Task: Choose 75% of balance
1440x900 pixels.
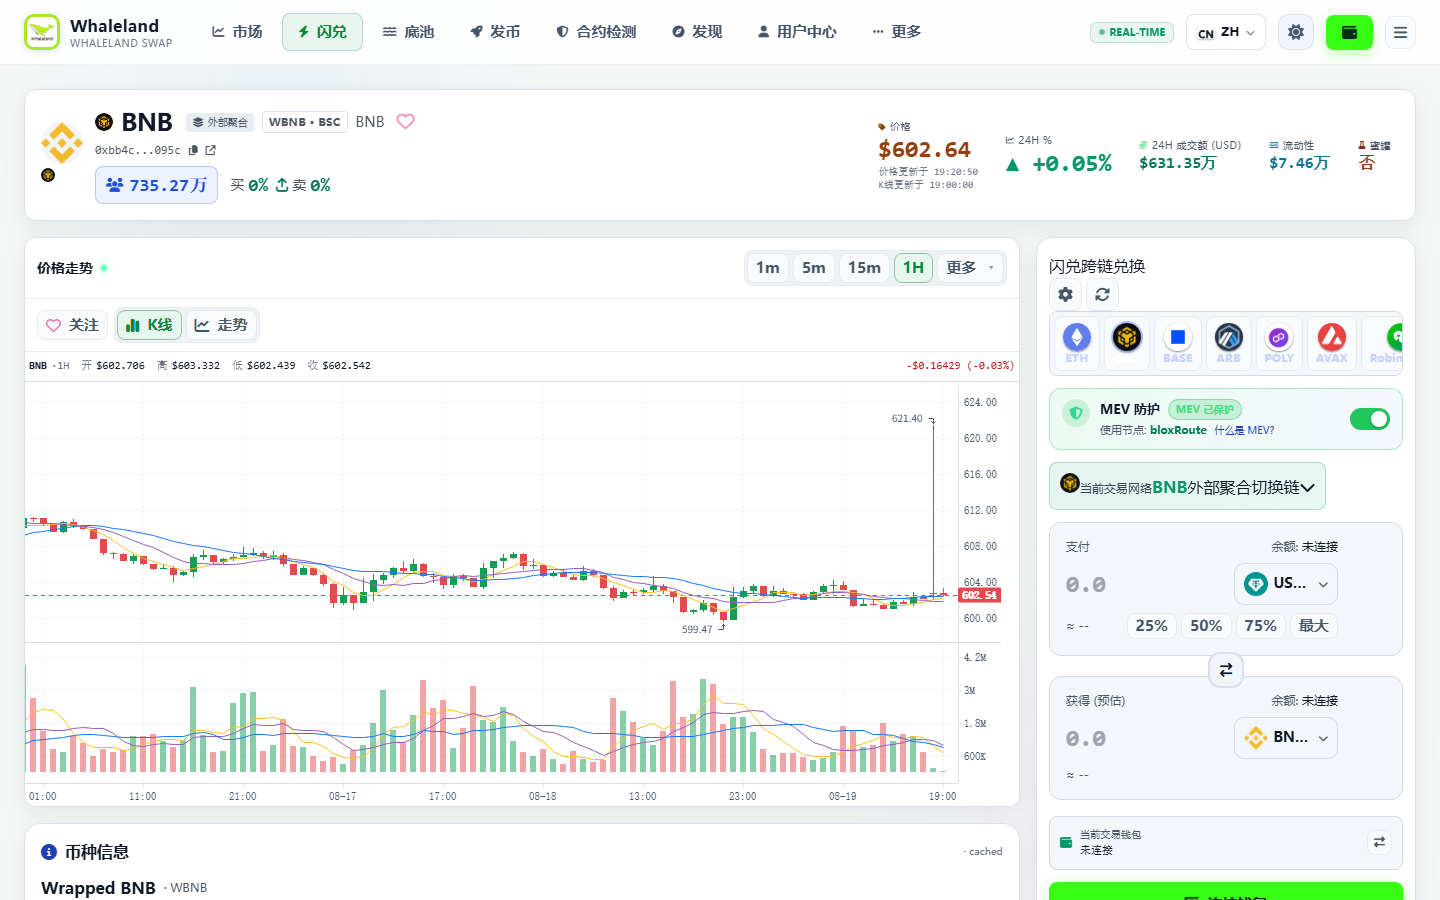Action: [x=1260, y=625]
